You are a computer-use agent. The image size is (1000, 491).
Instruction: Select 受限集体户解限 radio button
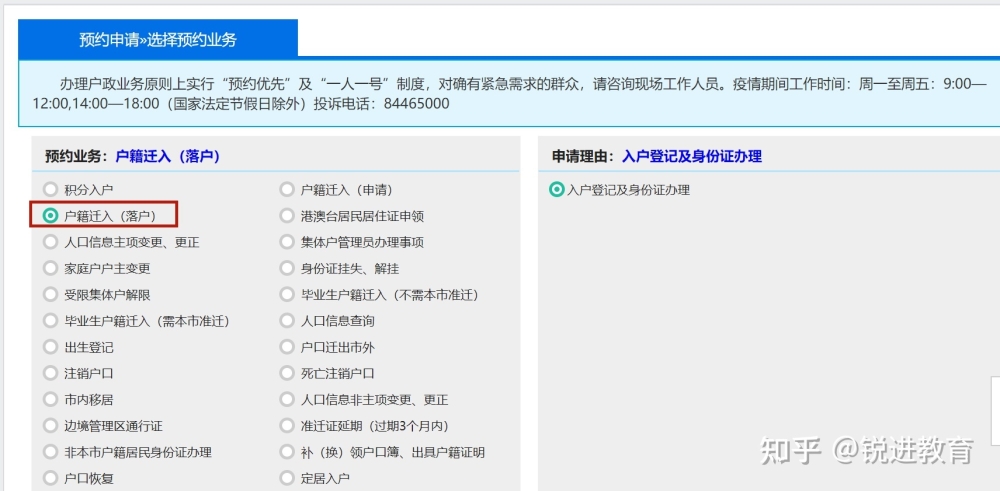tap(50, 295)
